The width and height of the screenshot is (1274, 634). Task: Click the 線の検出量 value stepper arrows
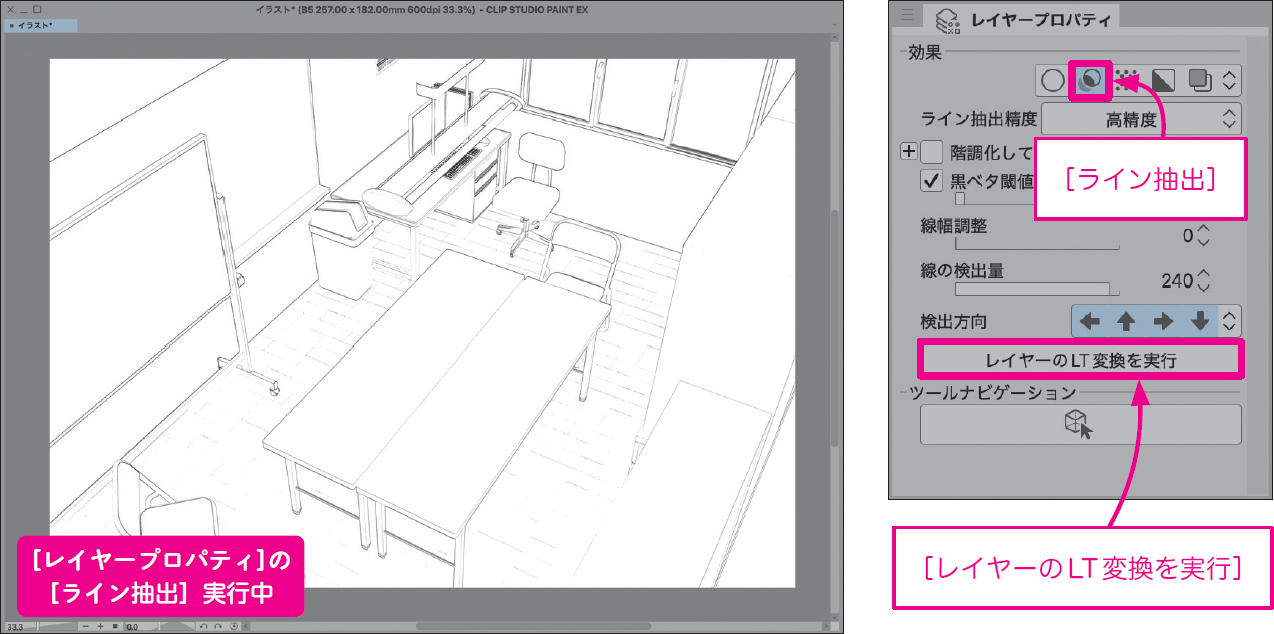coord(1204,281)
